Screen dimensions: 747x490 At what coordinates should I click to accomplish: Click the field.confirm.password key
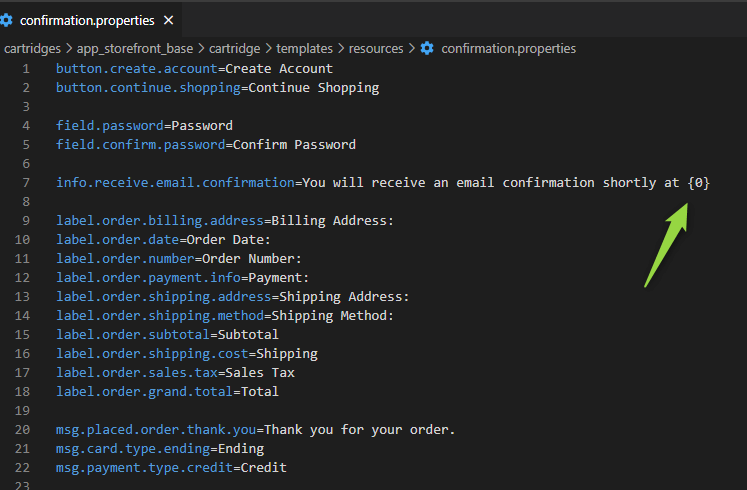coord(141,145)
